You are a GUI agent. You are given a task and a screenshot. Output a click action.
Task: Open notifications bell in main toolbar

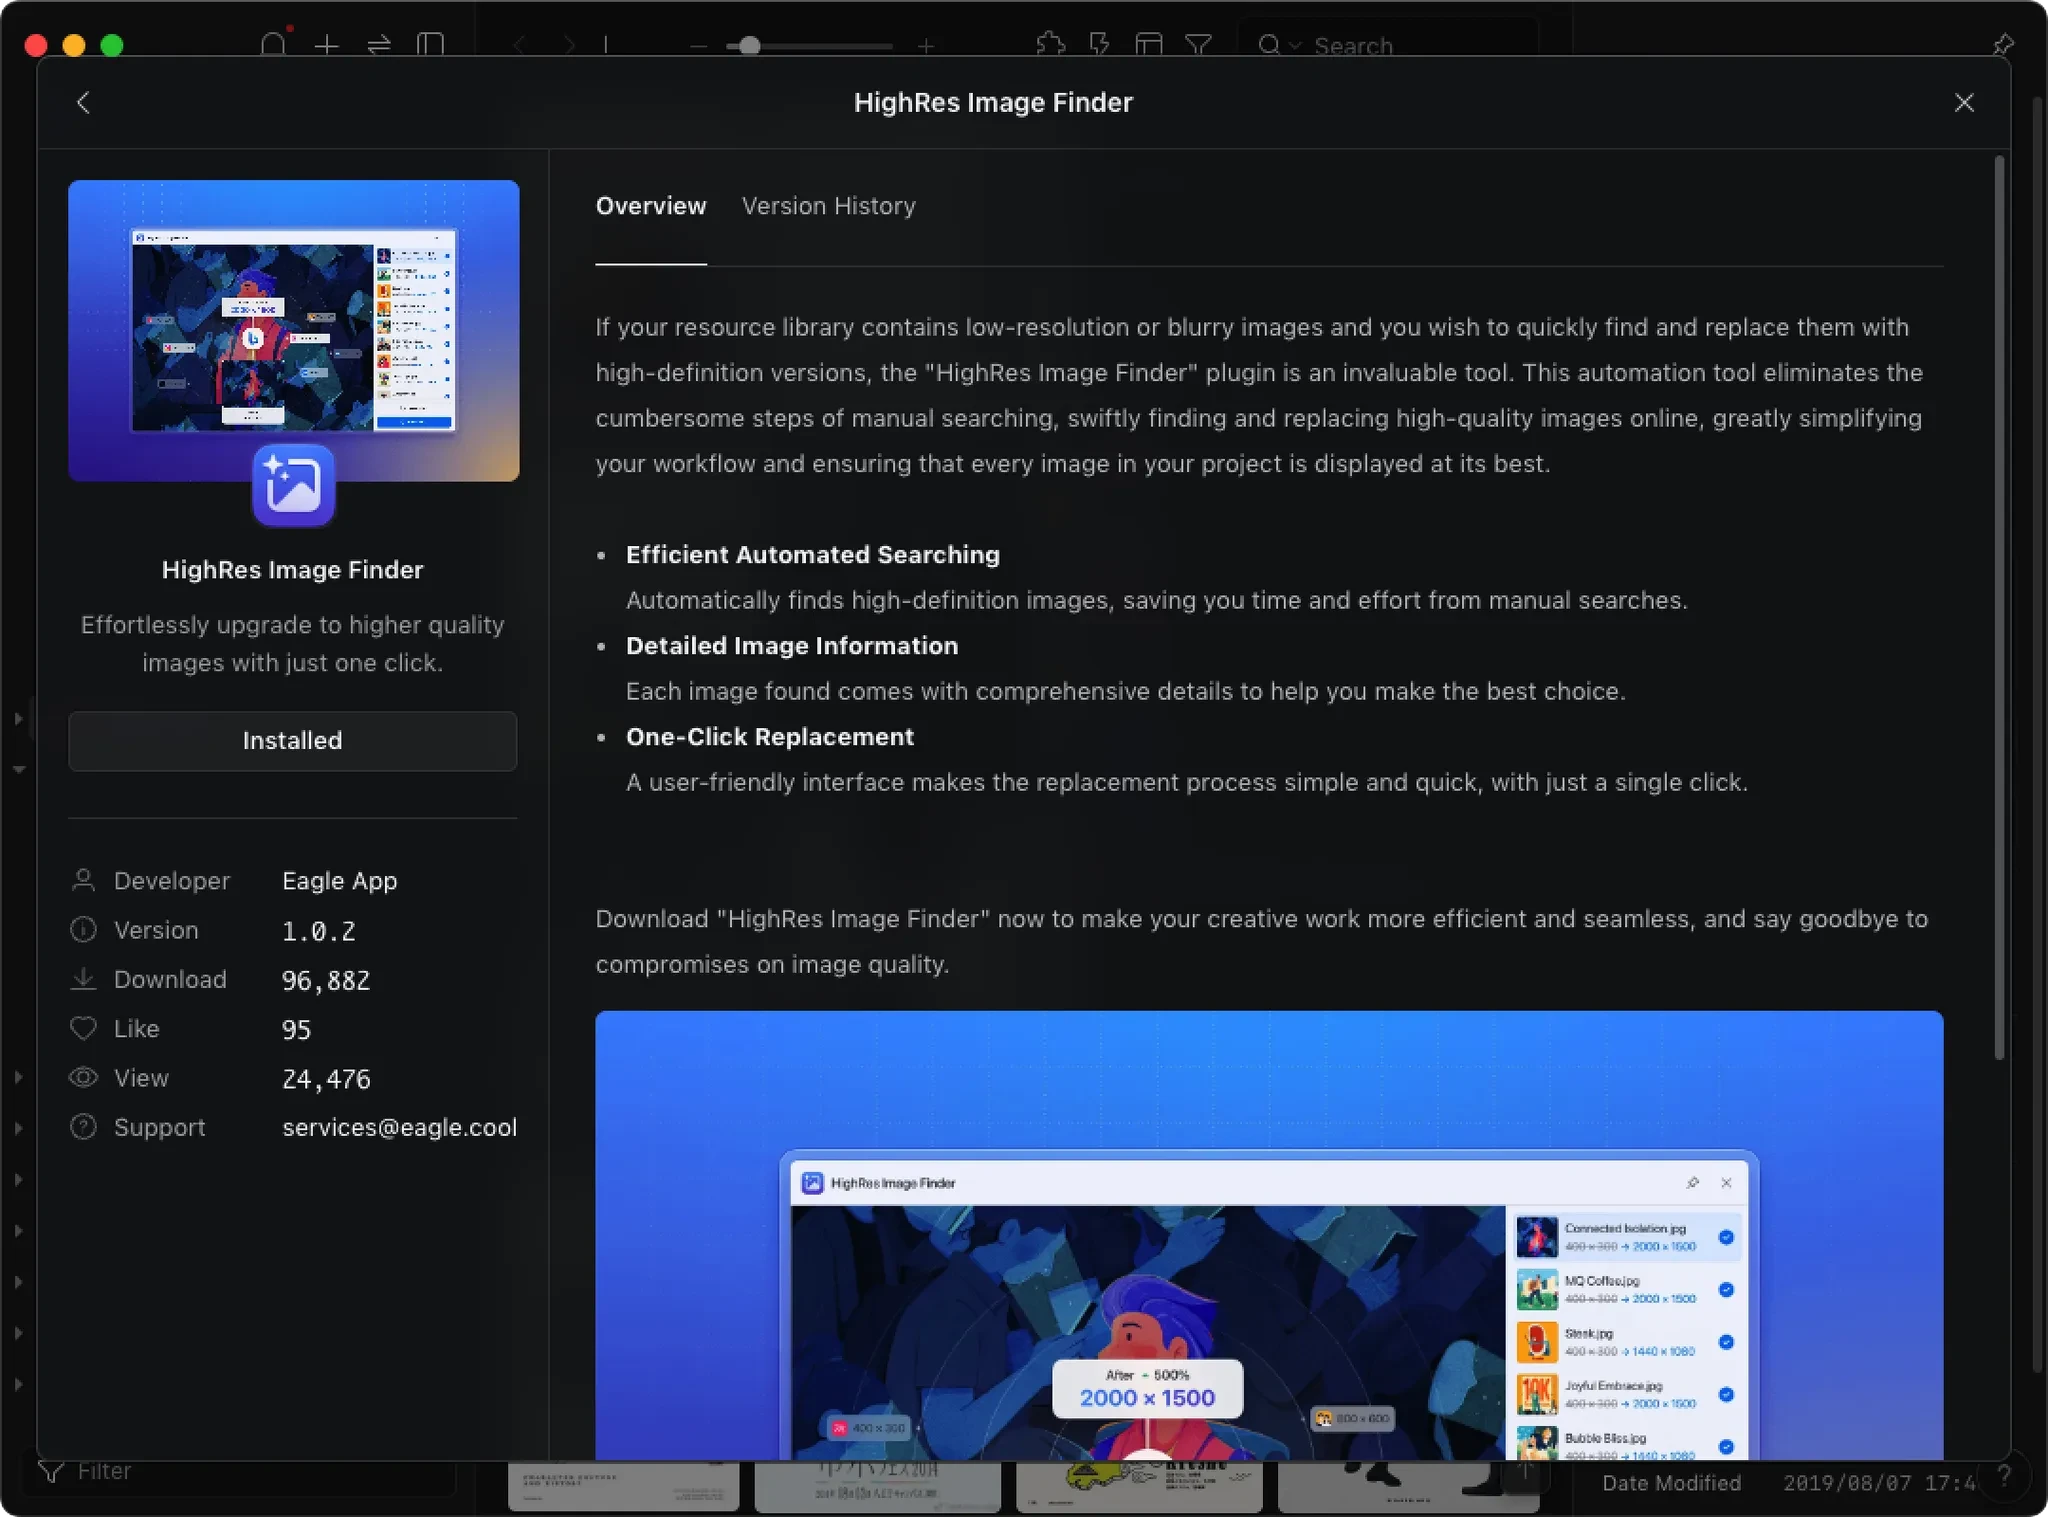click(x=273, y=44)
